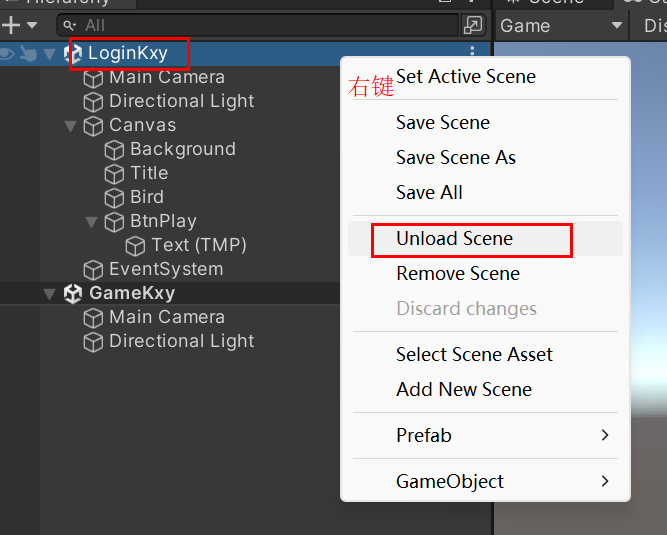Collapse the GameKxy scene foldout

pyautogui.click(x=49, y=294)
